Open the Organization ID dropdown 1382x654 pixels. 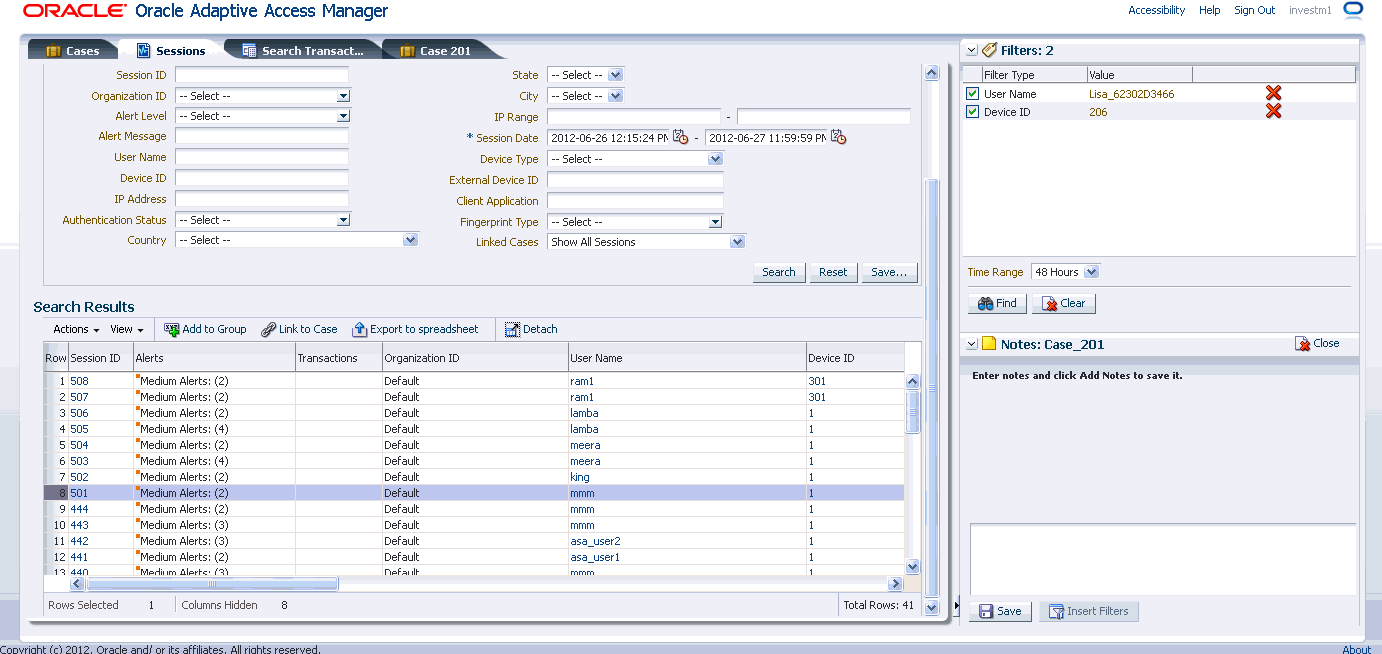pos(343,96)
